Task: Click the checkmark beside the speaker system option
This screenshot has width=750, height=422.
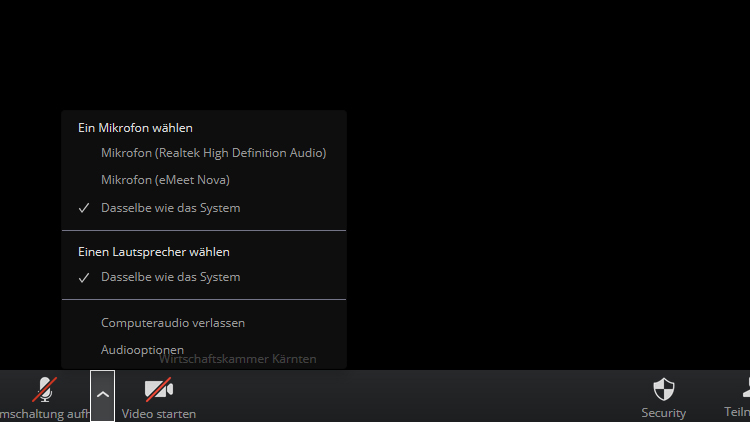Action: click(84, 277)
